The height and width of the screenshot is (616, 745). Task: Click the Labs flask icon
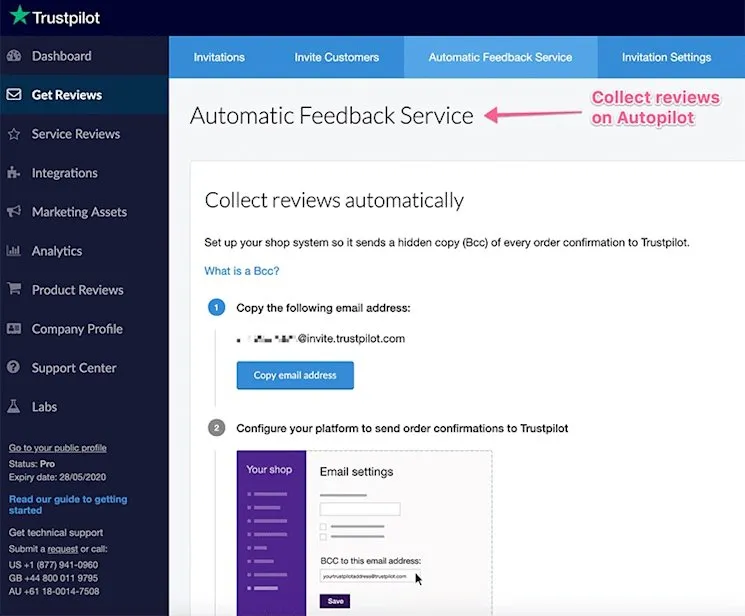pyautogui.click(x=14, y=406)
